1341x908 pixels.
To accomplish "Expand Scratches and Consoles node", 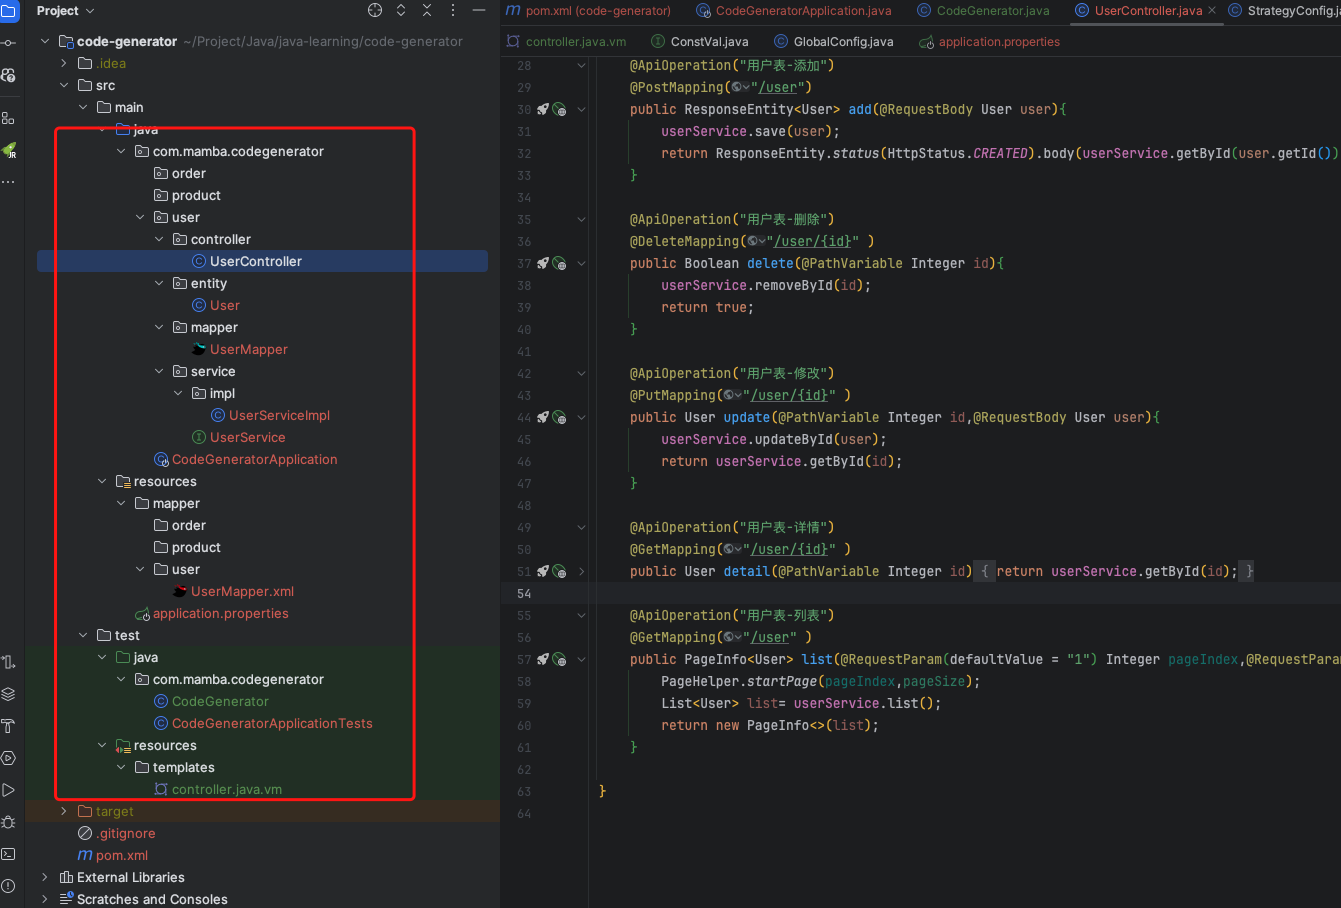I will (x=45, y=899).
